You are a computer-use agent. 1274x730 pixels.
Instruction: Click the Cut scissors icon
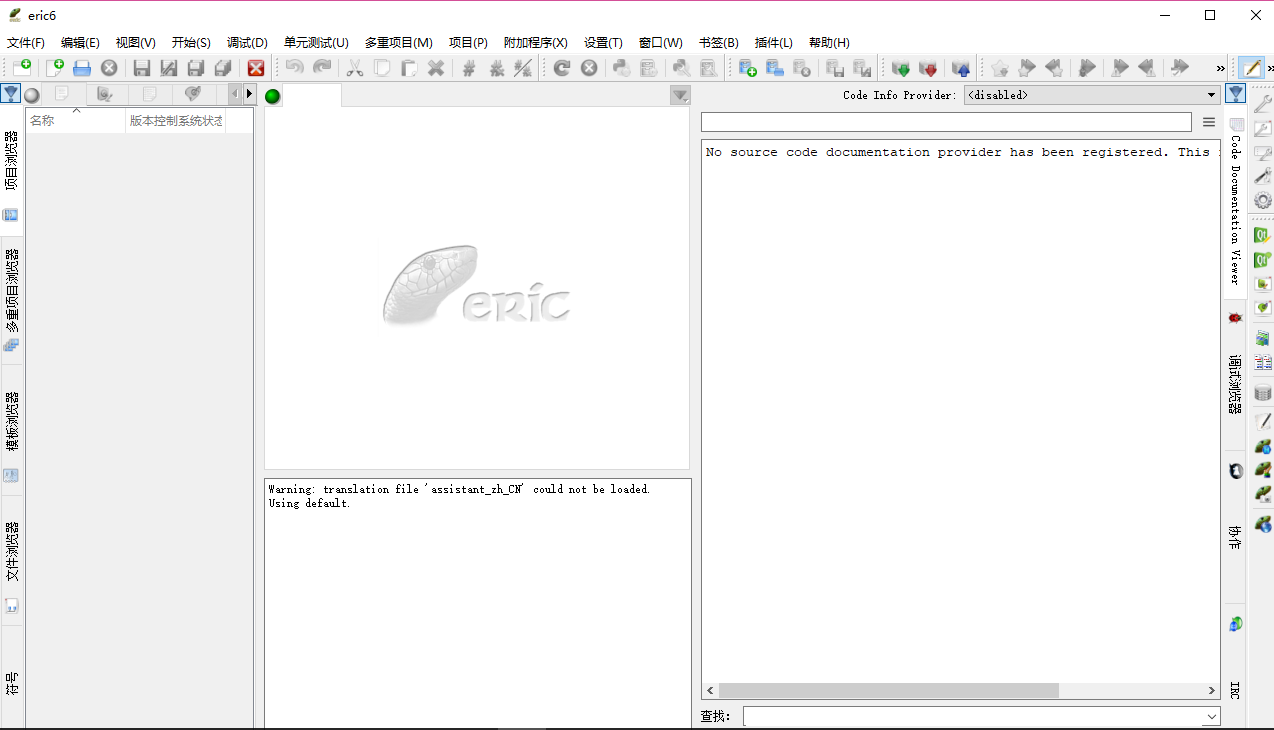pyautogui.click(x=355, y=68)
